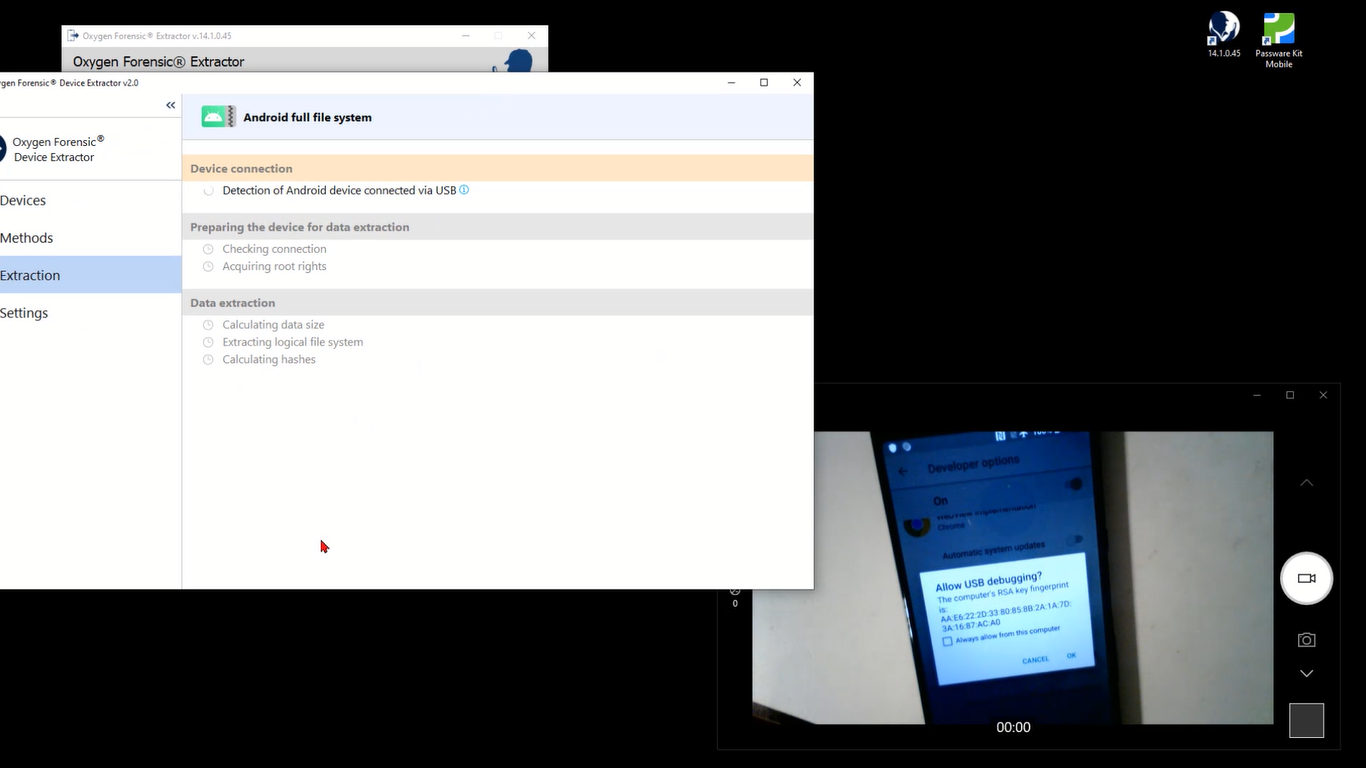The width and height of the screenshot is (1366, 768).
Task: Select the Extraction item in the sidebar
Action: click(90, 275)
